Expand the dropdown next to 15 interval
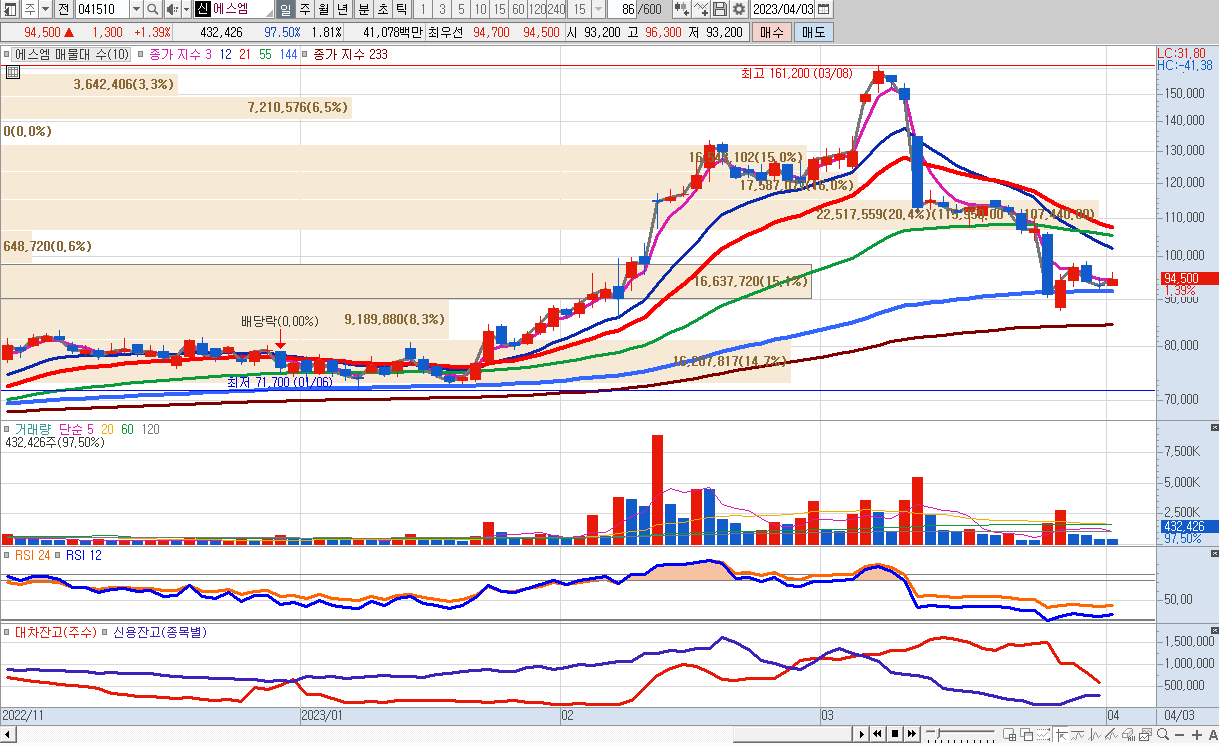The height and width of the screenshot is (746, 1219). click(598, 9)
